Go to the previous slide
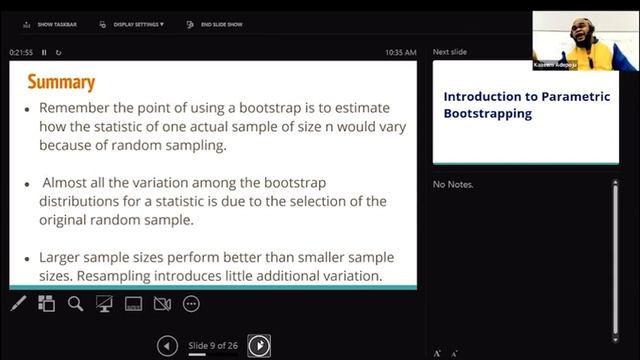 [x=167, y=346]
